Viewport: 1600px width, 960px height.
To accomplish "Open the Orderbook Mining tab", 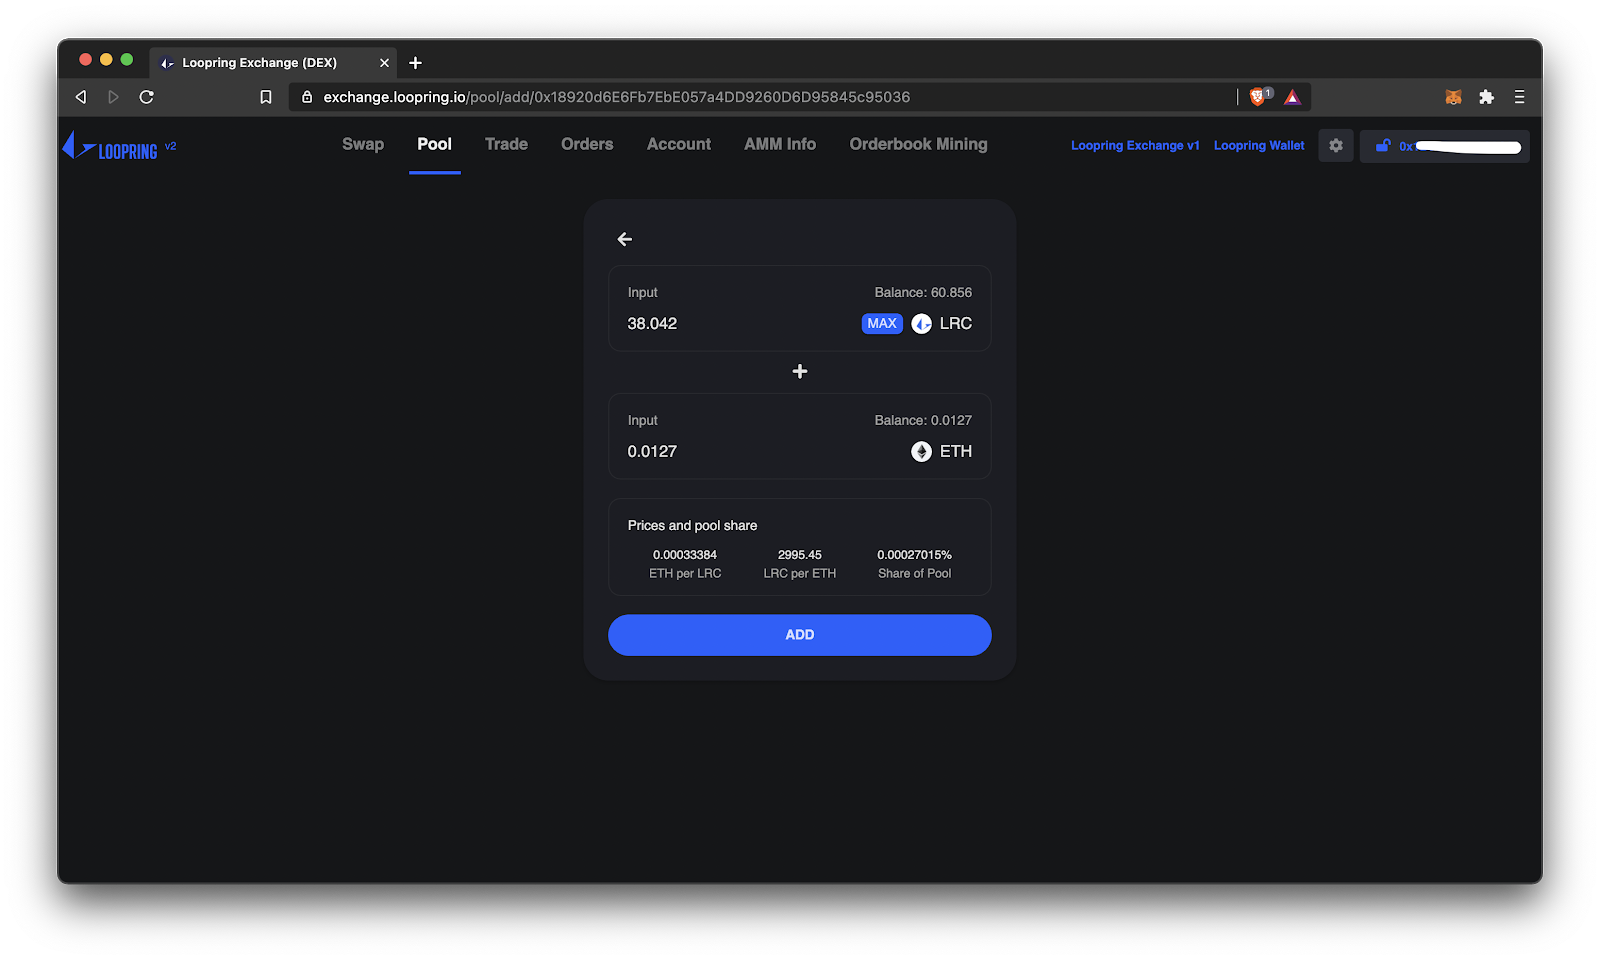I will (x=919, y=144).
